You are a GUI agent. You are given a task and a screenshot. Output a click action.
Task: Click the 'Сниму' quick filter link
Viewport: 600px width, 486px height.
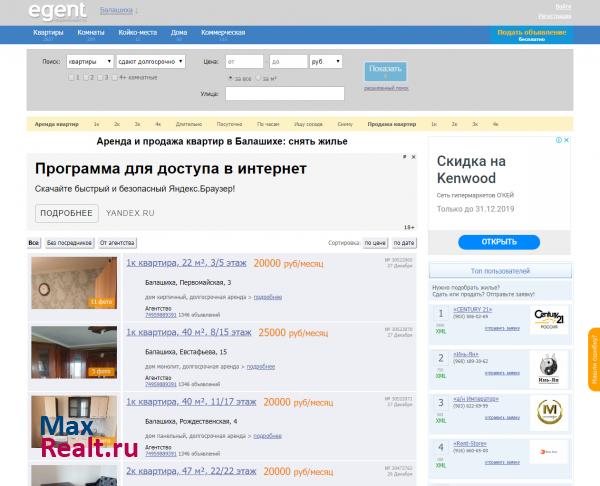tap(345, 124)
